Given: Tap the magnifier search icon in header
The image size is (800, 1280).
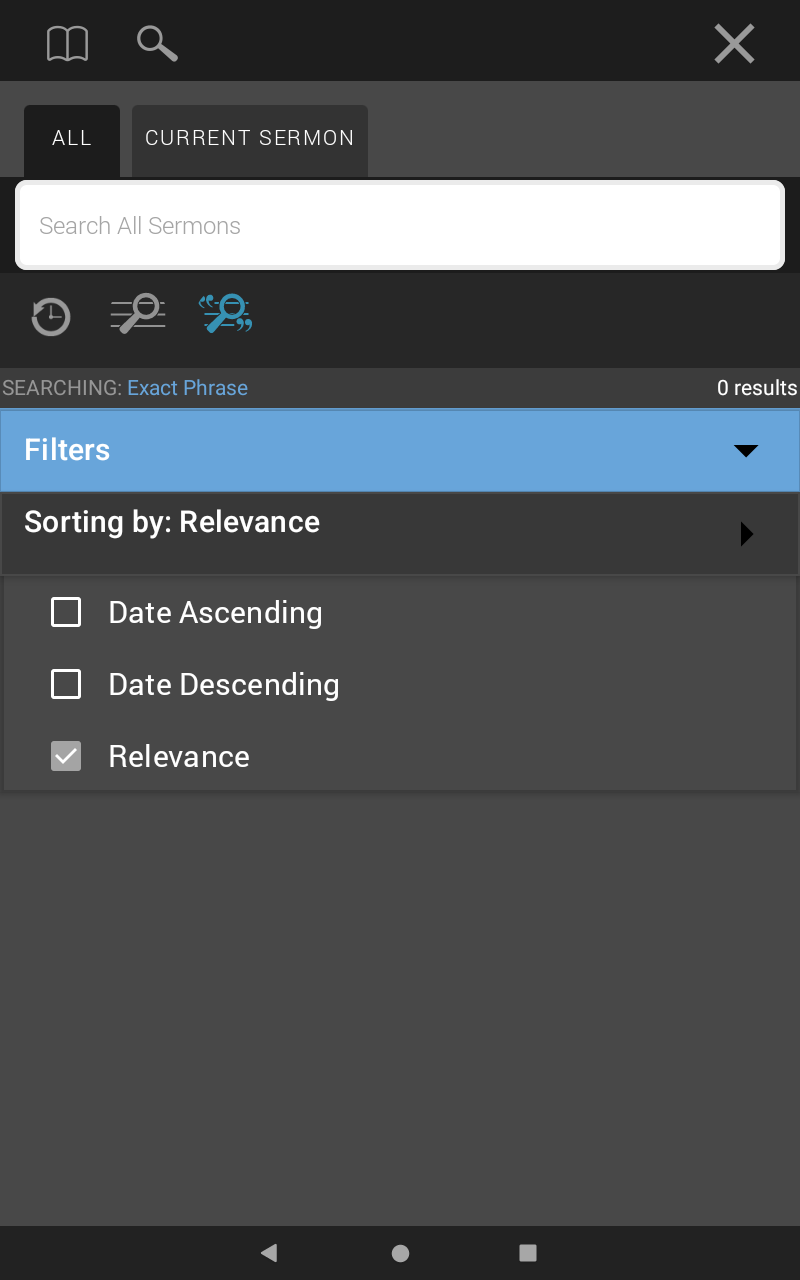Looking at the screenshot, I should click(x=157, y=44).
